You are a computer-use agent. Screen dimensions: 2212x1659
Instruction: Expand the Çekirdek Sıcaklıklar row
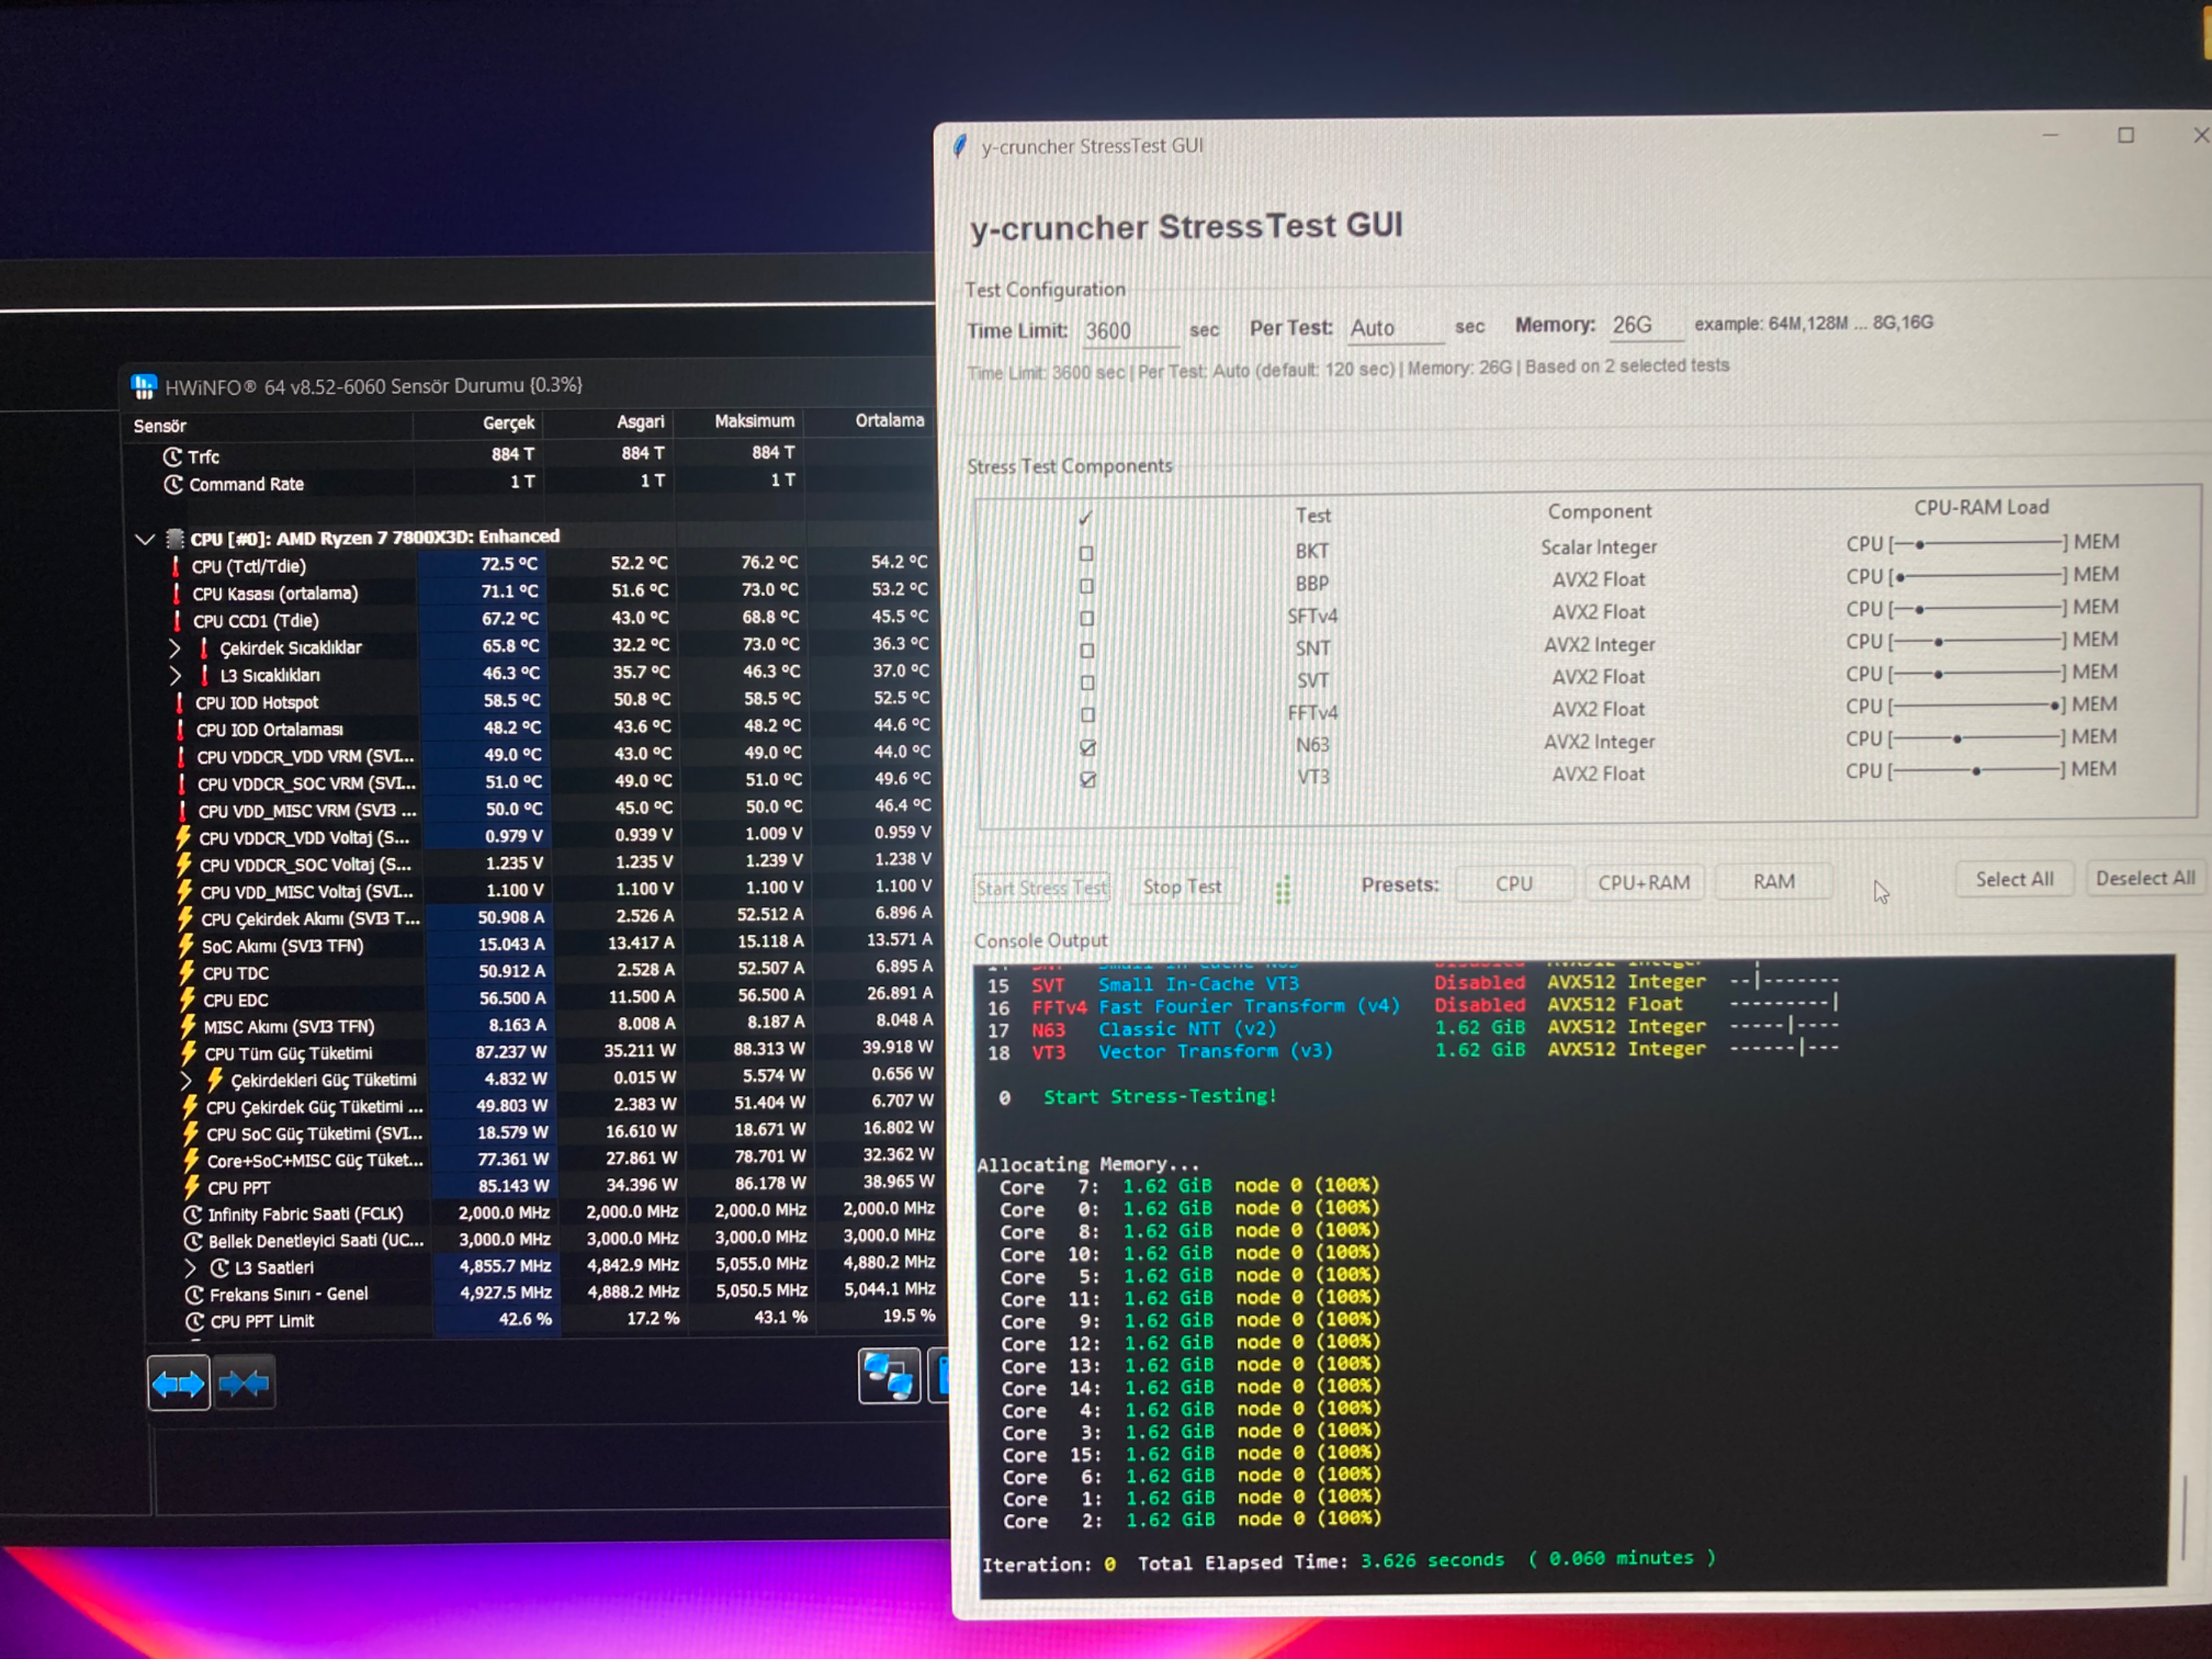point(175,649)
